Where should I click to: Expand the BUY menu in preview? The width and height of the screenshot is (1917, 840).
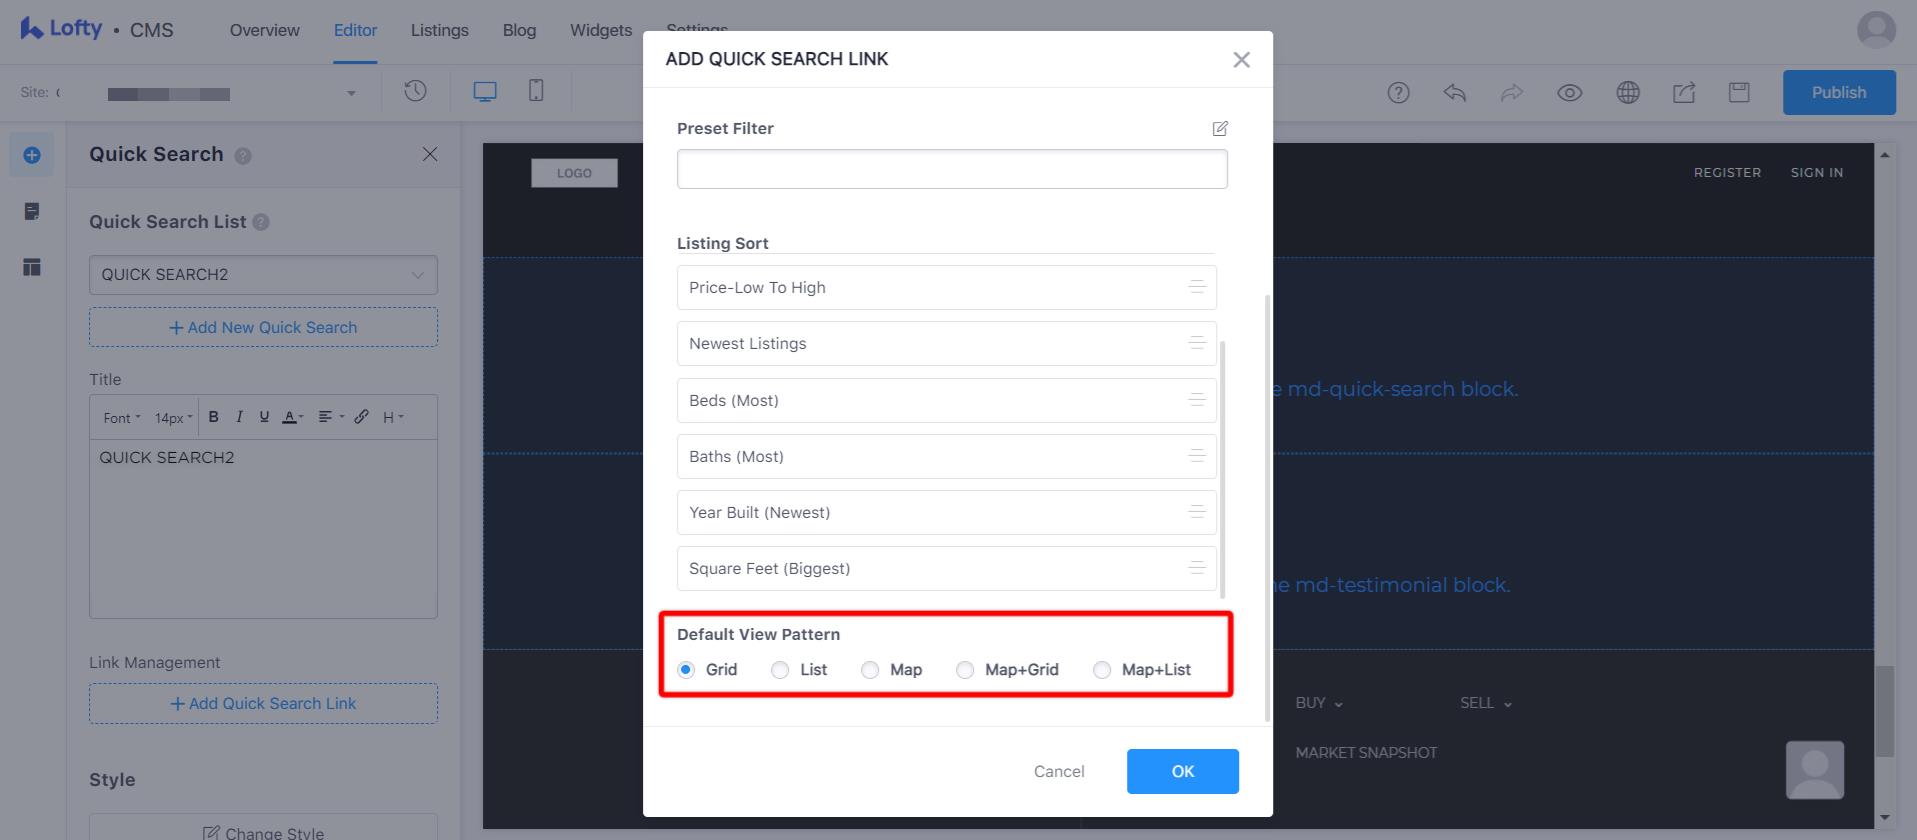tap(1319, 703)
